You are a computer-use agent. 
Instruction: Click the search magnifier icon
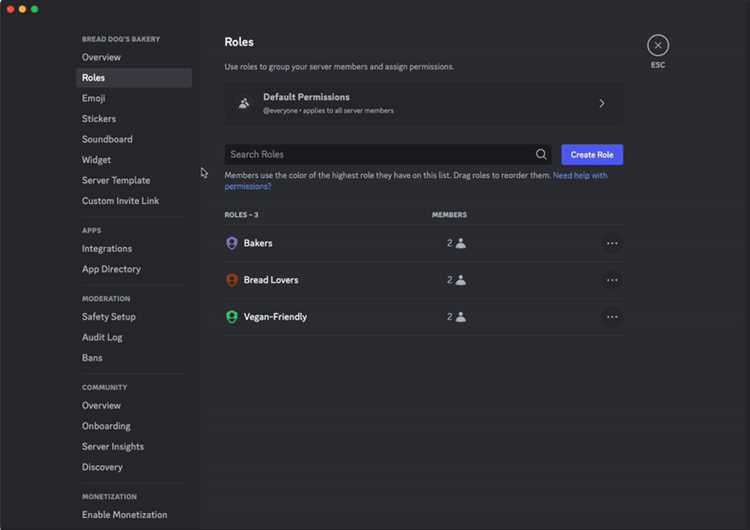[x=541, y=154]
